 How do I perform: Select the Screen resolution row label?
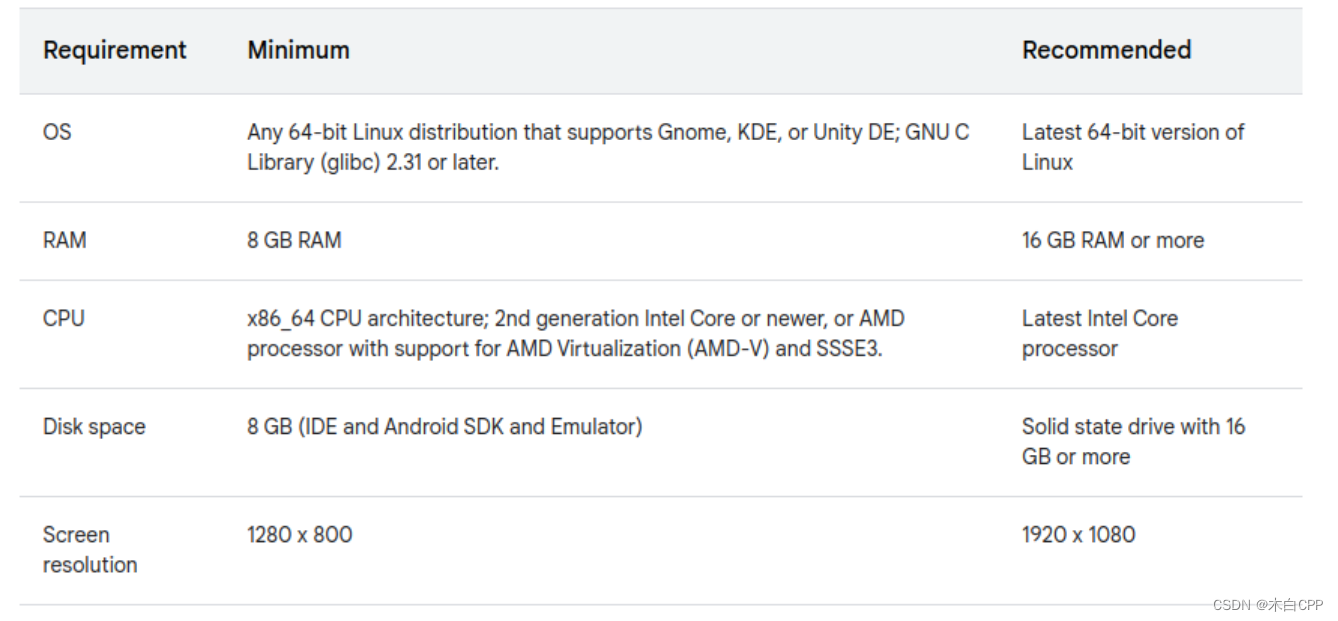[90, 549]
